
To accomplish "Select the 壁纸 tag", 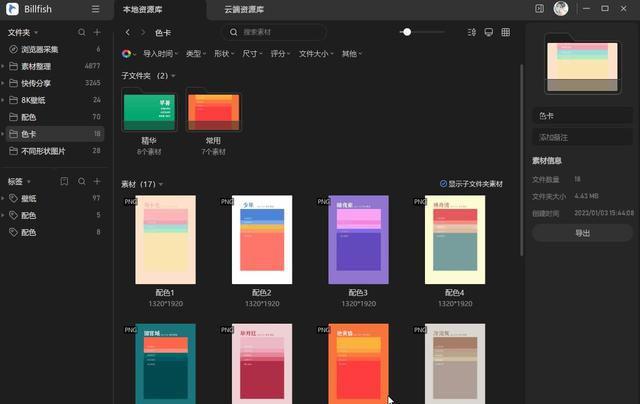I will [x=55, y=198].
